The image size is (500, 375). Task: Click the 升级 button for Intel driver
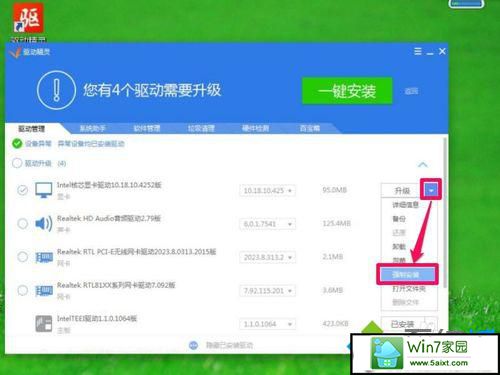point(402,191)
